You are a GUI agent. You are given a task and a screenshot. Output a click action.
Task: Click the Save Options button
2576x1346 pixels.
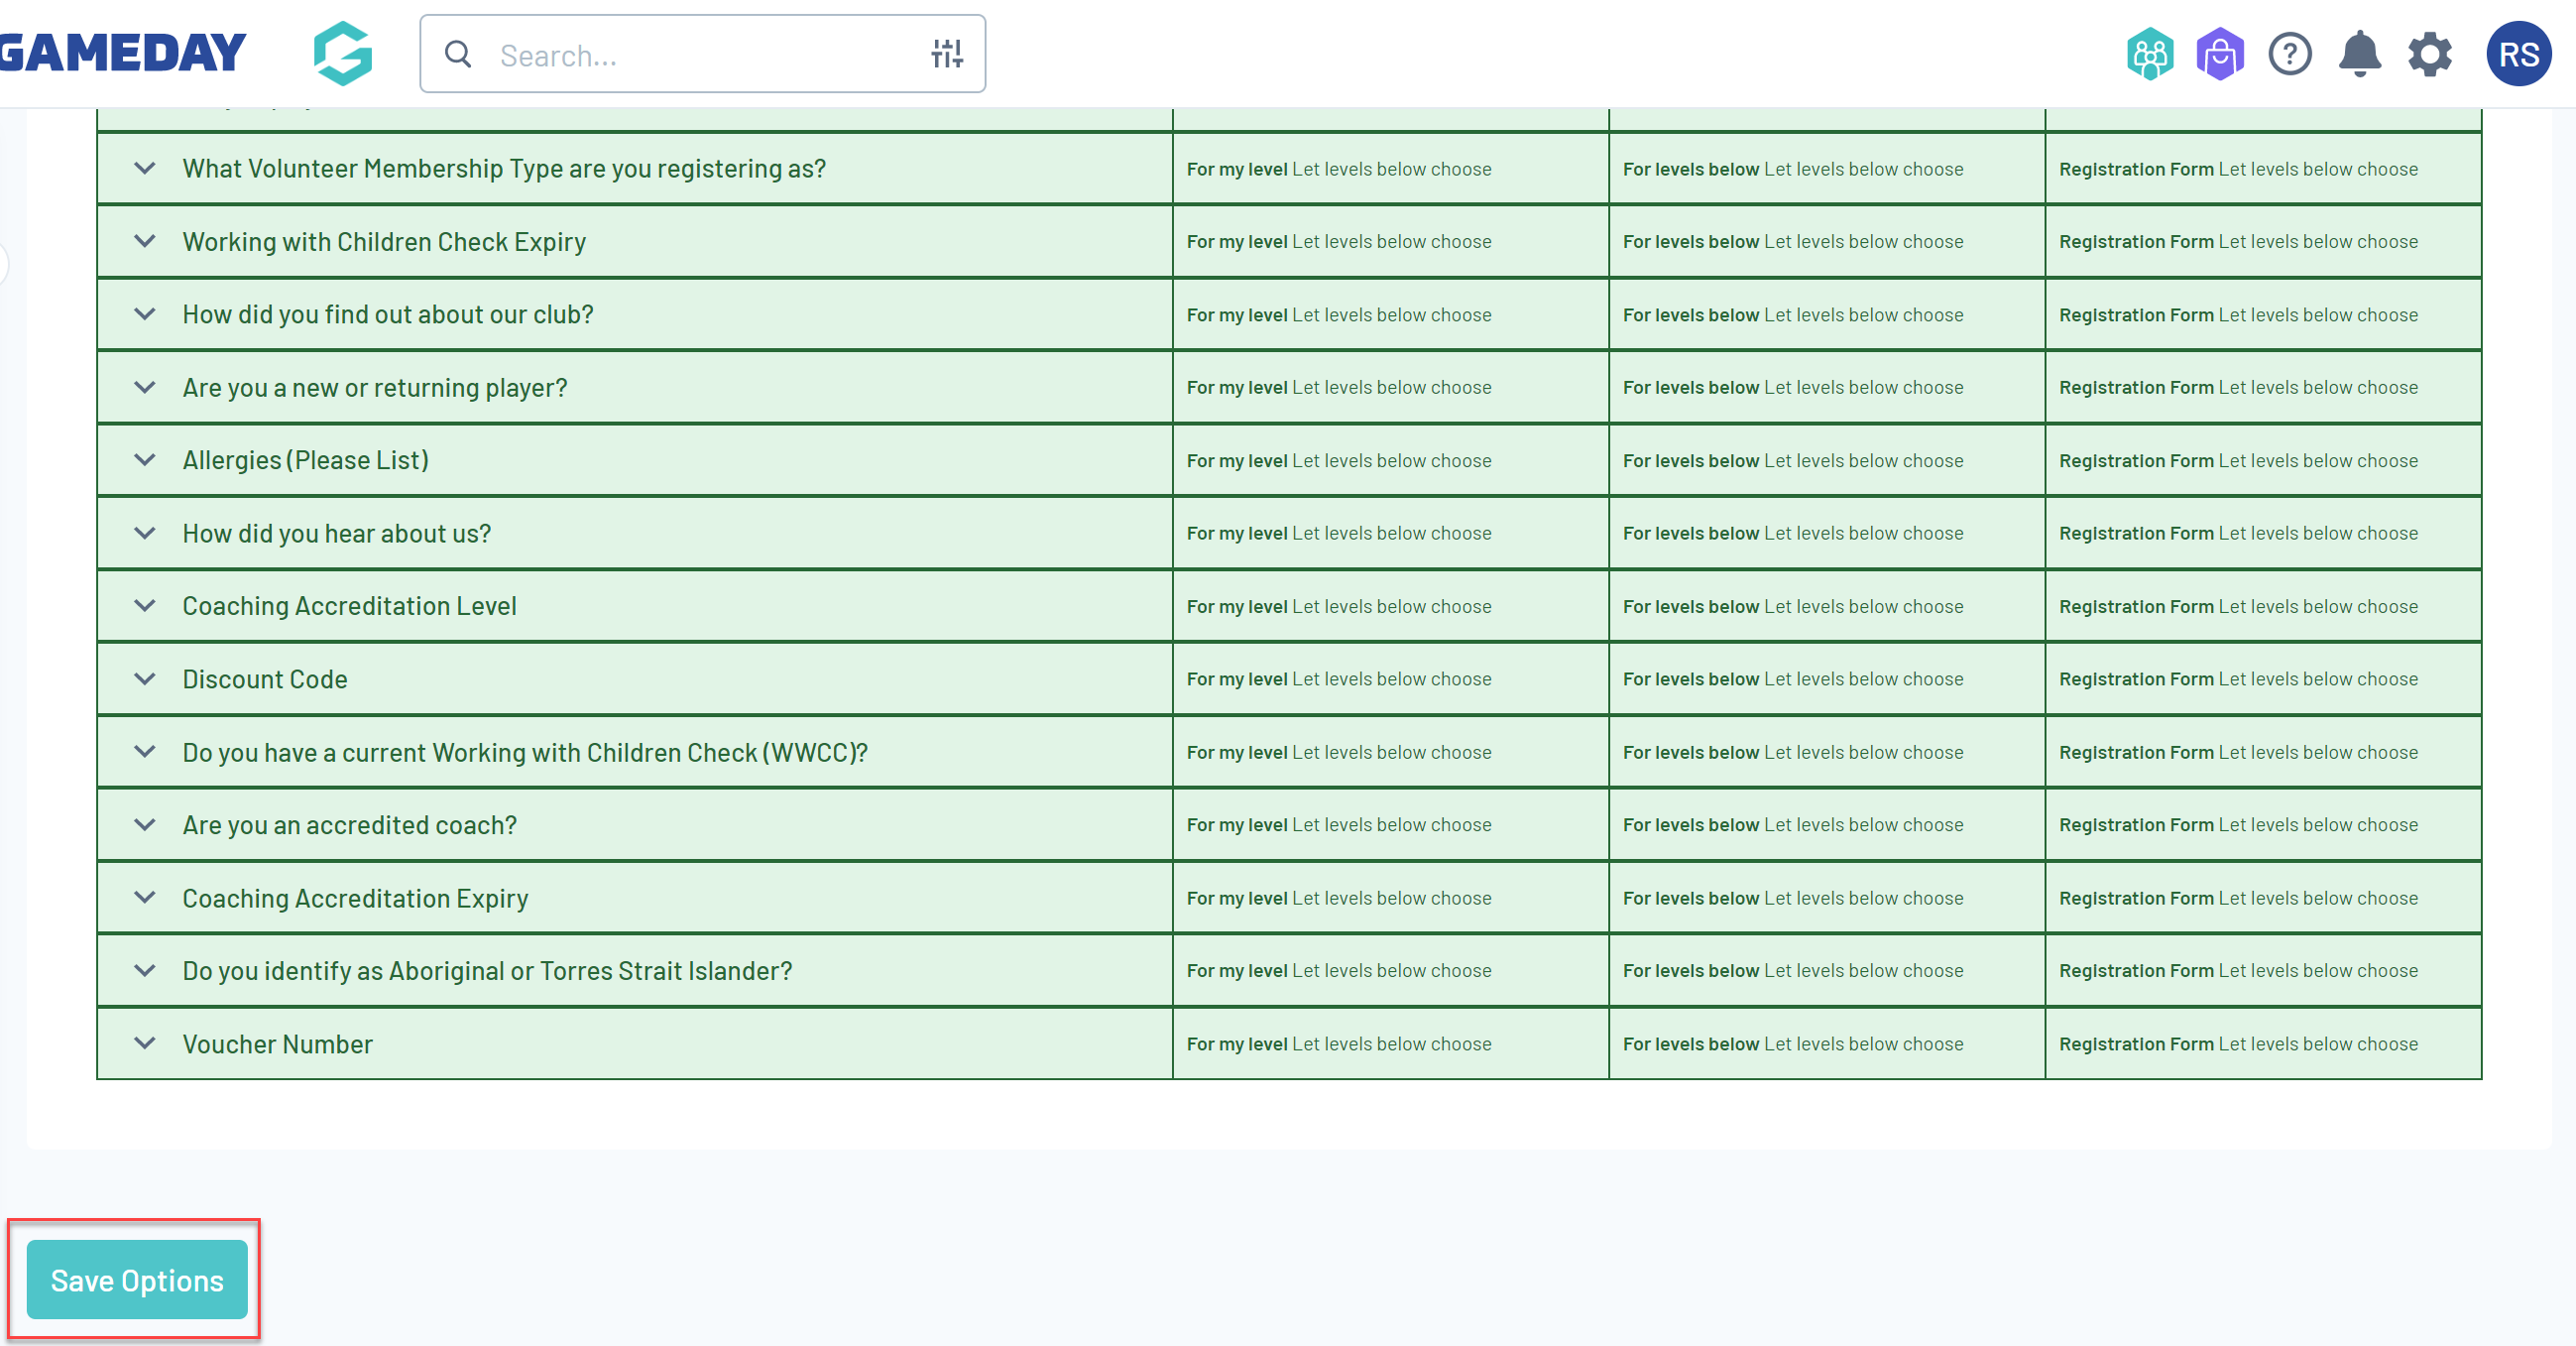[137, 1280]
